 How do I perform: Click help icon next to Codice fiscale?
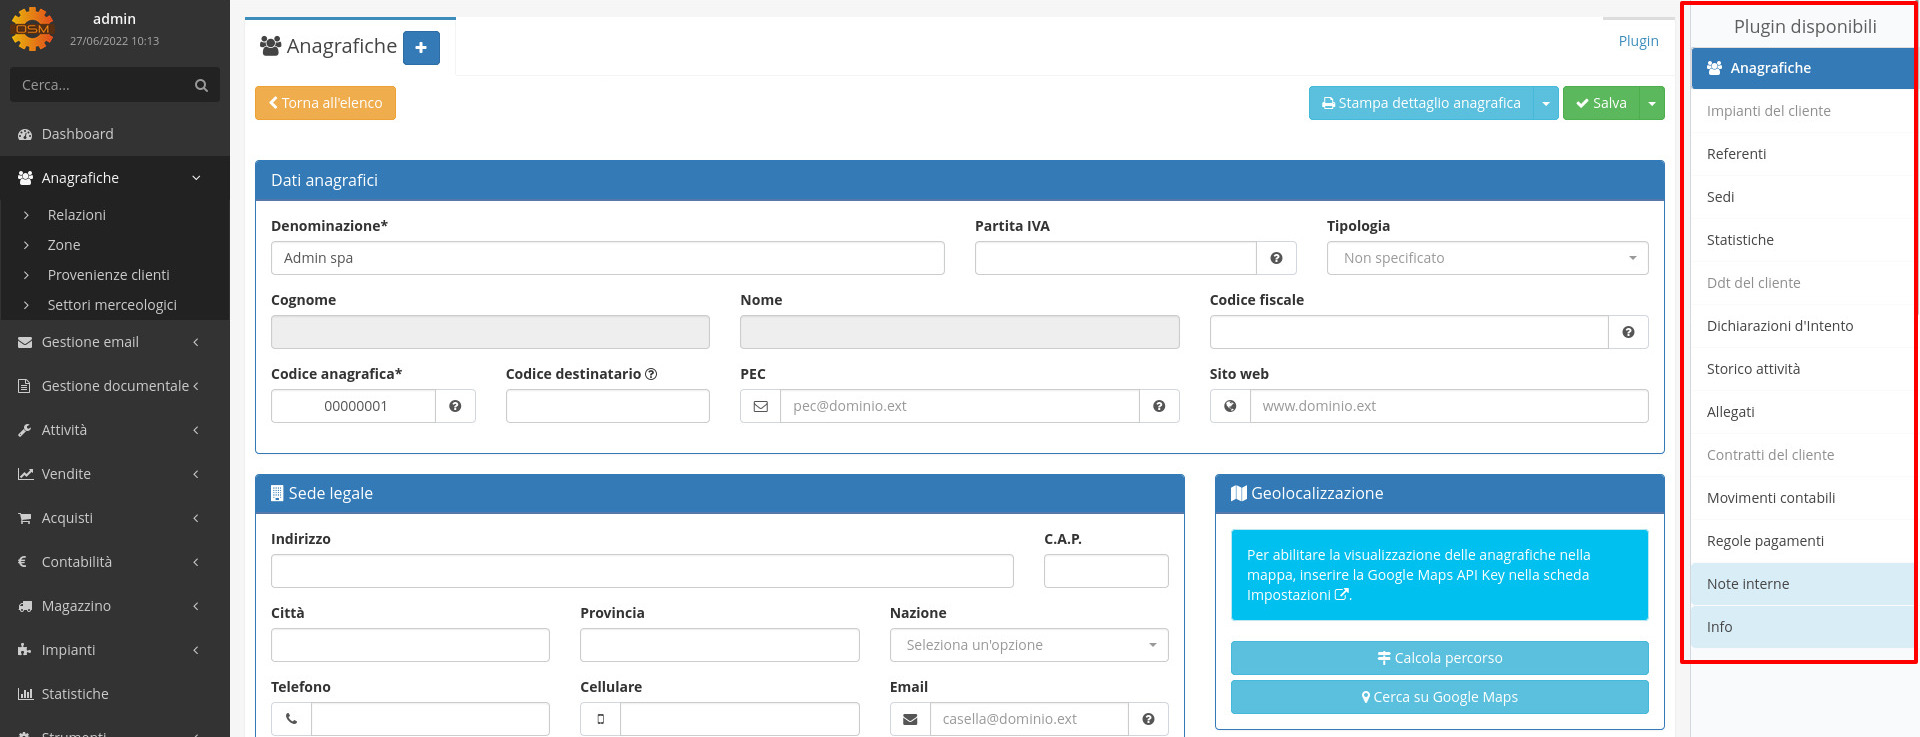(x=1628, y=332)
